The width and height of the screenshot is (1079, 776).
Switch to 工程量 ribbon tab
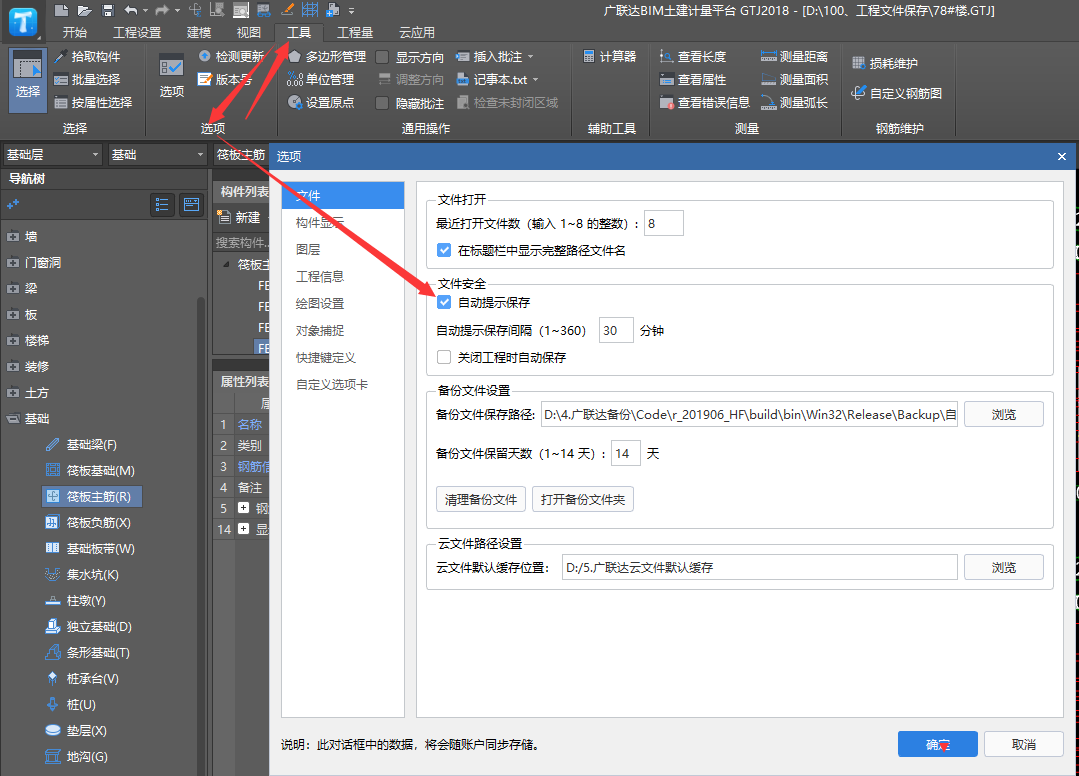pos(355,32)
